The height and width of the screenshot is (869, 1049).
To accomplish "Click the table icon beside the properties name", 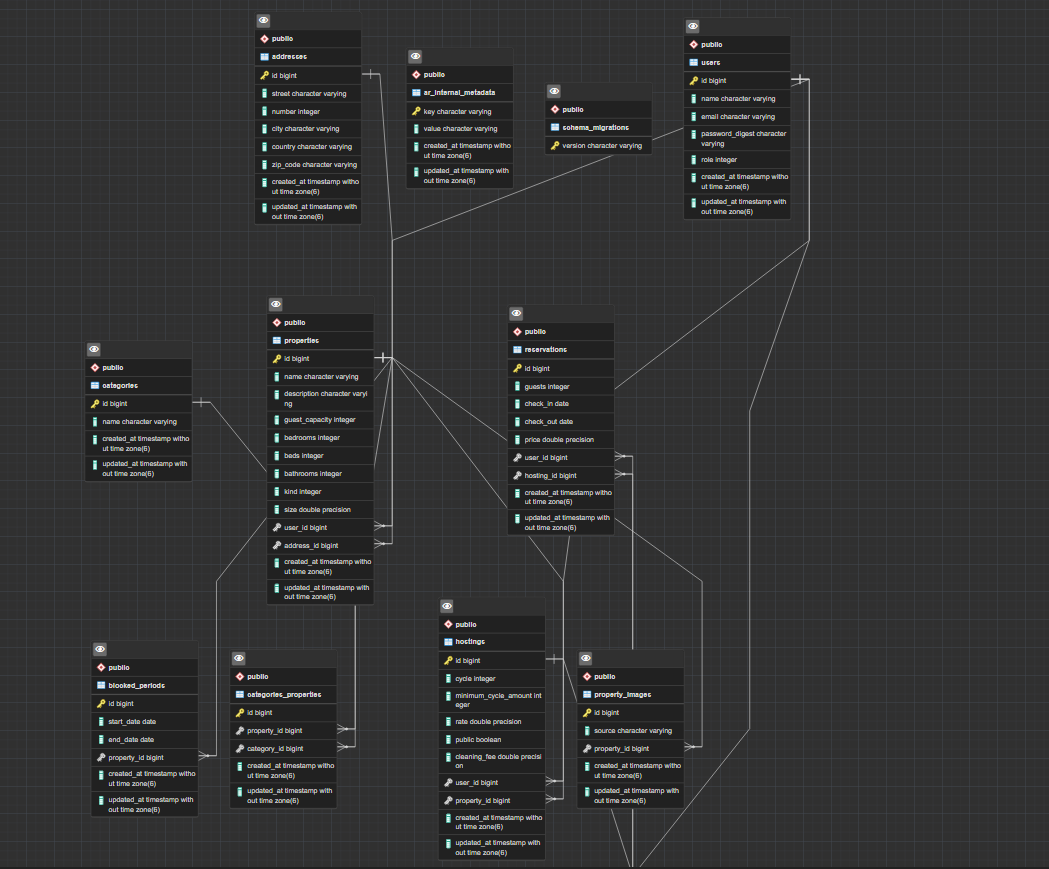I will click(x=277, y=340).
